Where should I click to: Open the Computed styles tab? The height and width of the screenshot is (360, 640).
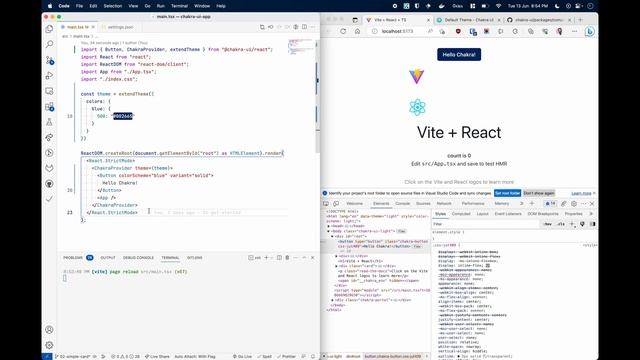click(x=461, y=213)
